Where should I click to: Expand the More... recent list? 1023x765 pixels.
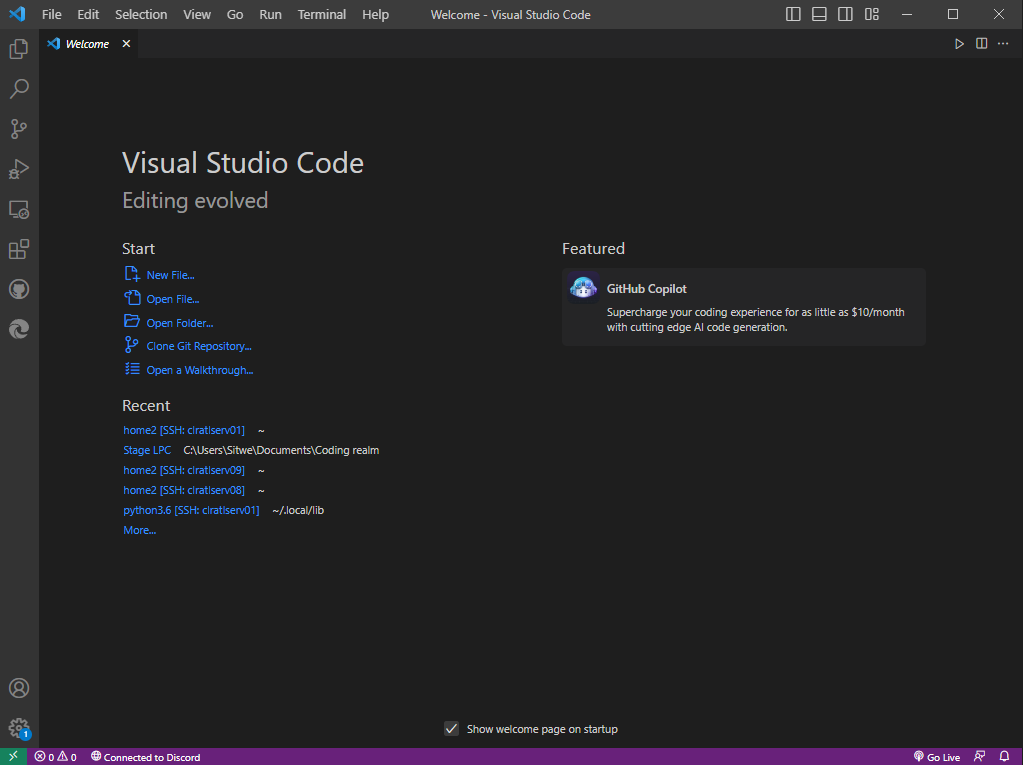[x=140, y=530]
